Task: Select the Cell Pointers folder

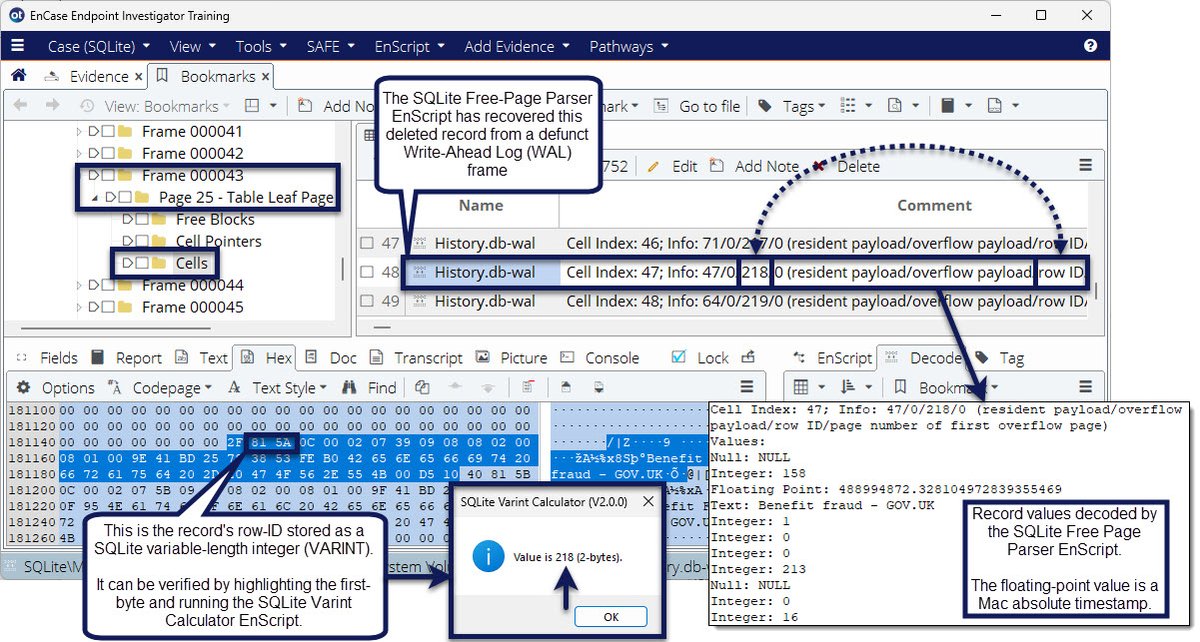Action: [218, 241]
